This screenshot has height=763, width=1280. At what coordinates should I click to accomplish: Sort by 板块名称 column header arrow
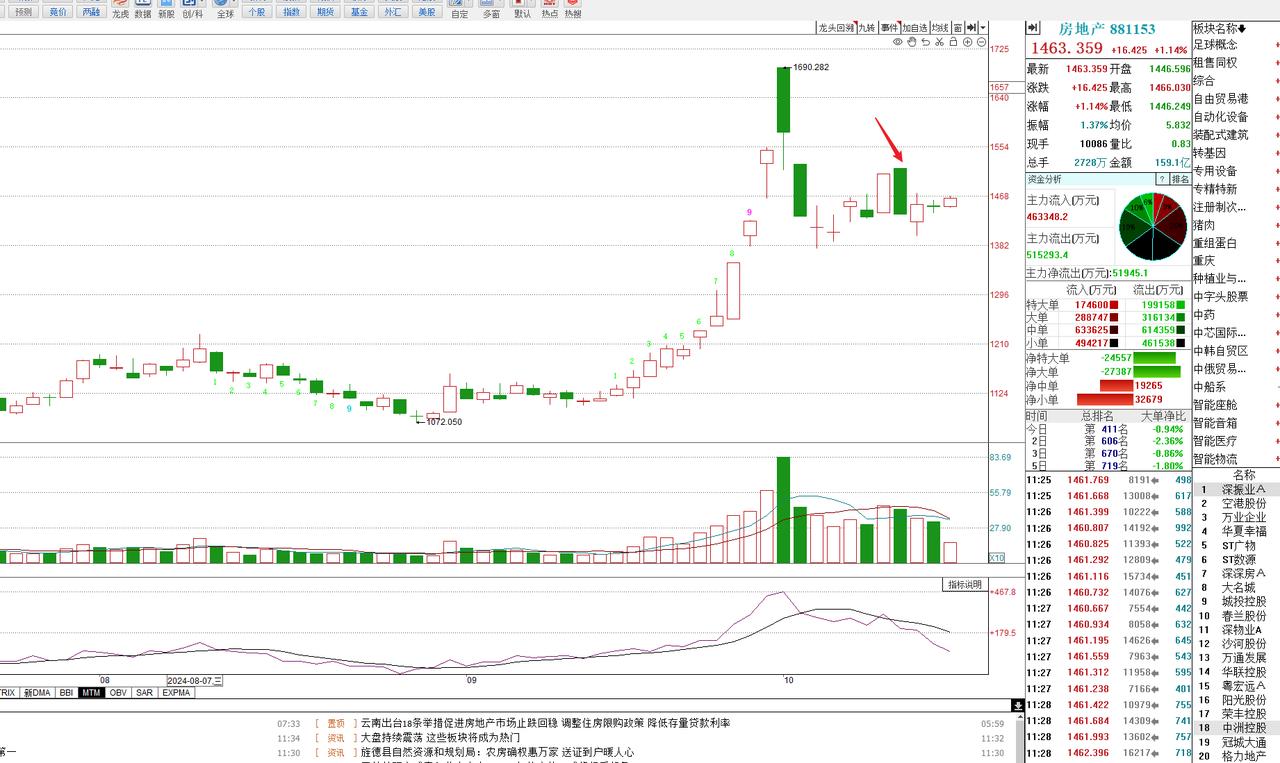coord(1243,28)
